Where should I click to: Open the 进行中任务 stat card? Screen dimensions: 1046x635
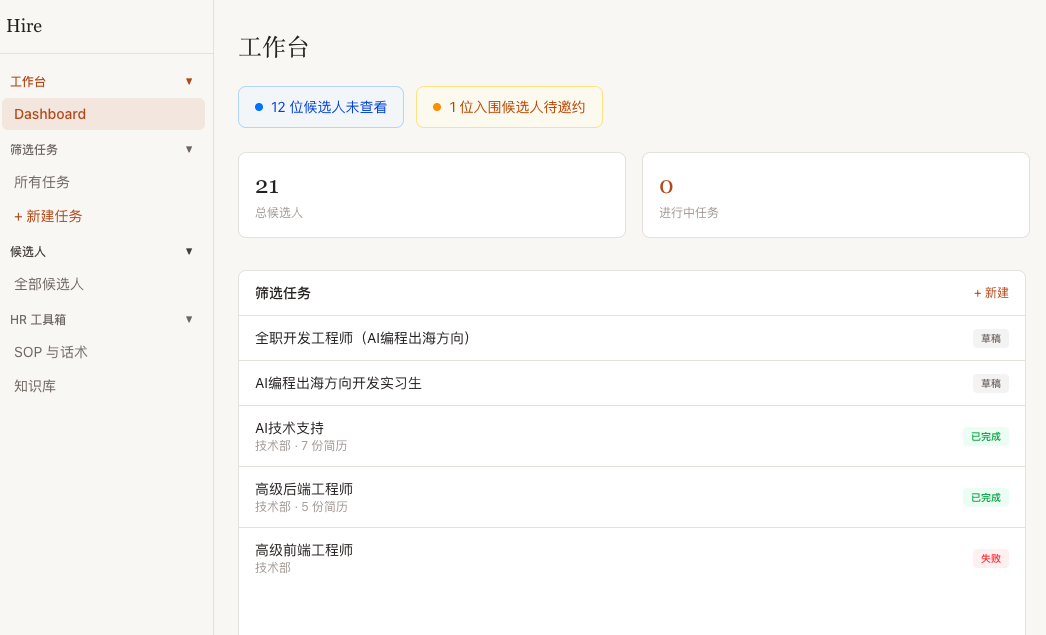click(835, 195)
